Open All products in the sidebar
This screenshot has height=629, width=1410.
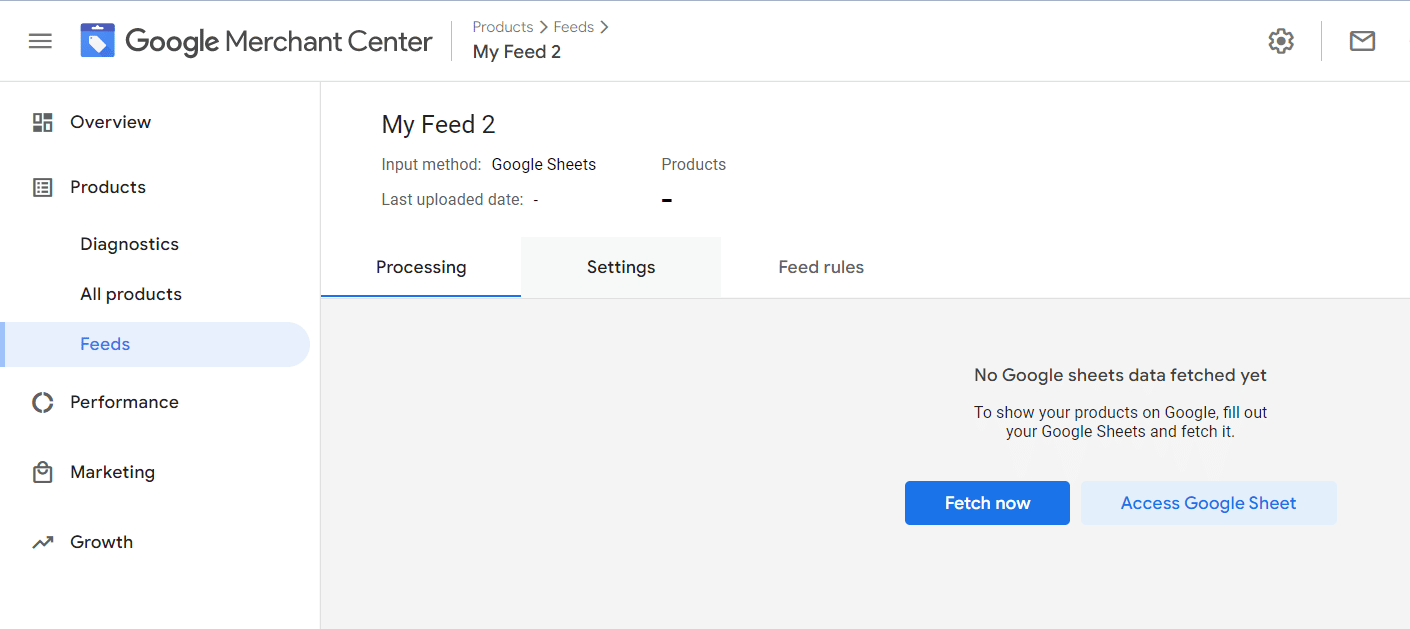tap(131, 294)
